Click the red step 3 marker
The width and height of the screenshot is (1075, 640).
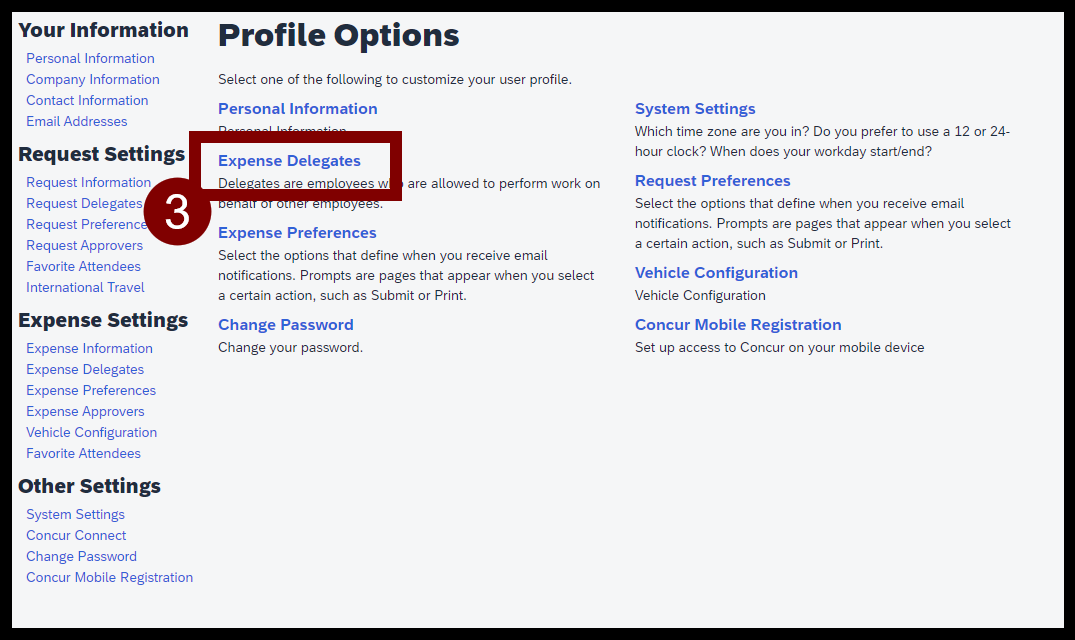(x=177, y=212)
